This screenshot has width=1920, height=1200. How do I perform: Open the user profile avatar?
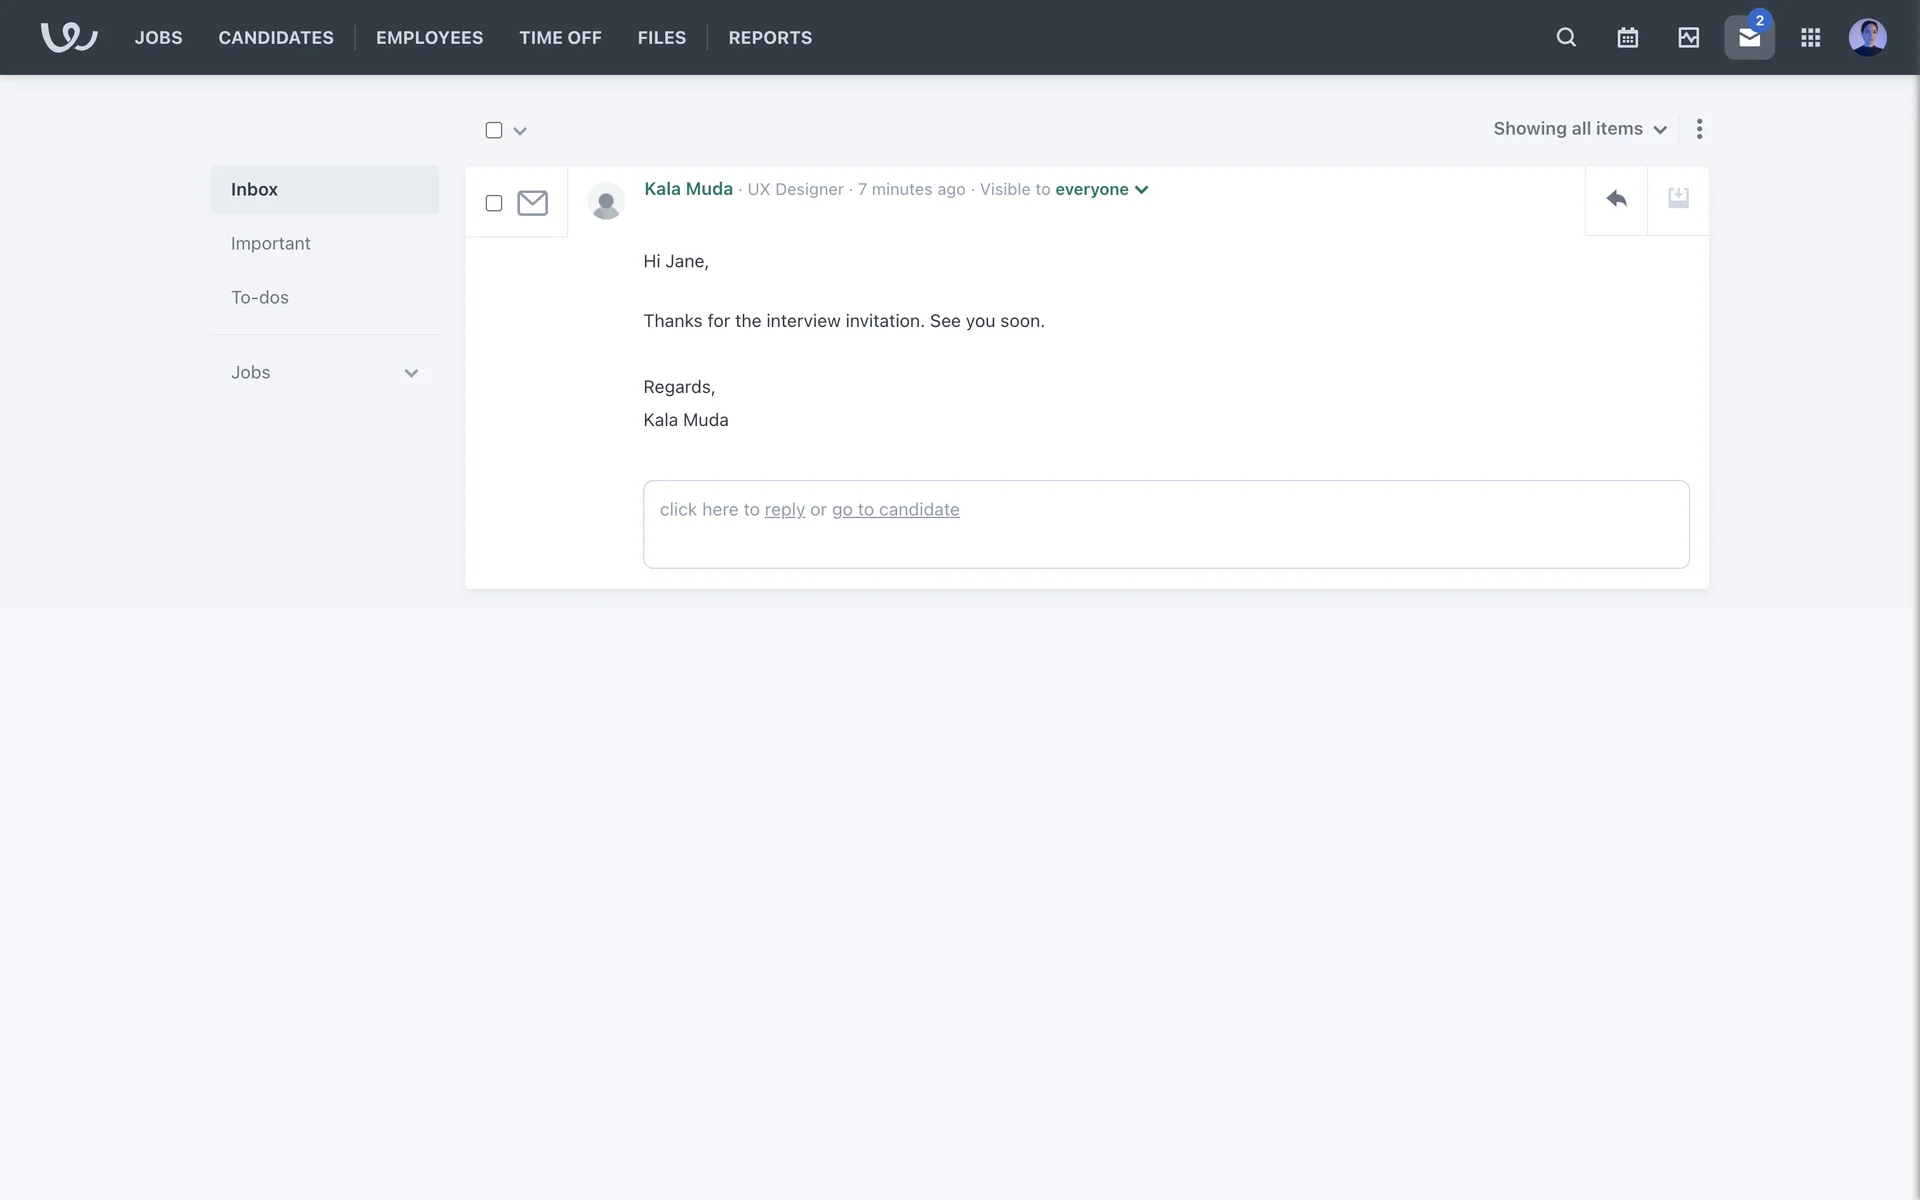point(1867,37)
